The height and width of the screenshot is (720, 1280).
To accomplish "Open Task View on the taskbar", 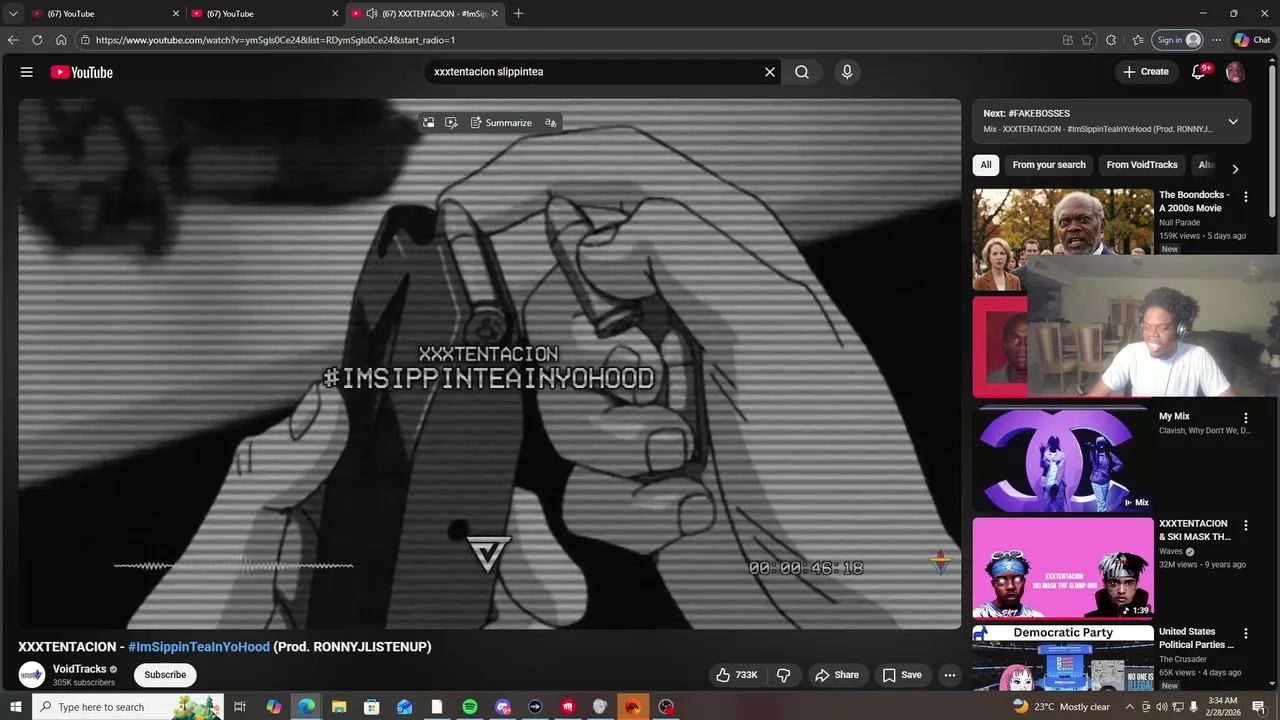I will point(240,707).
